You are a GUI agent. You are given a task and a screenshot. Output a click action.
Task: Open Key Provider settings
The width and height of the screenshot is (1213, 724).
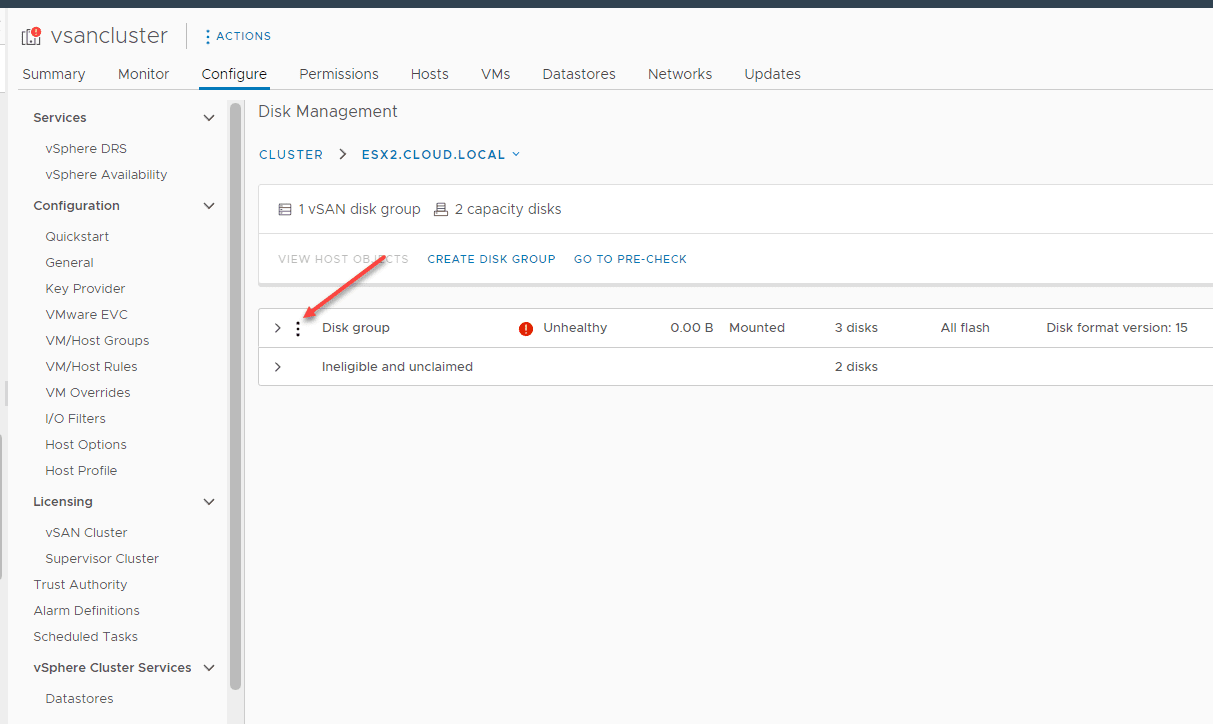click(x=85, y=289)
